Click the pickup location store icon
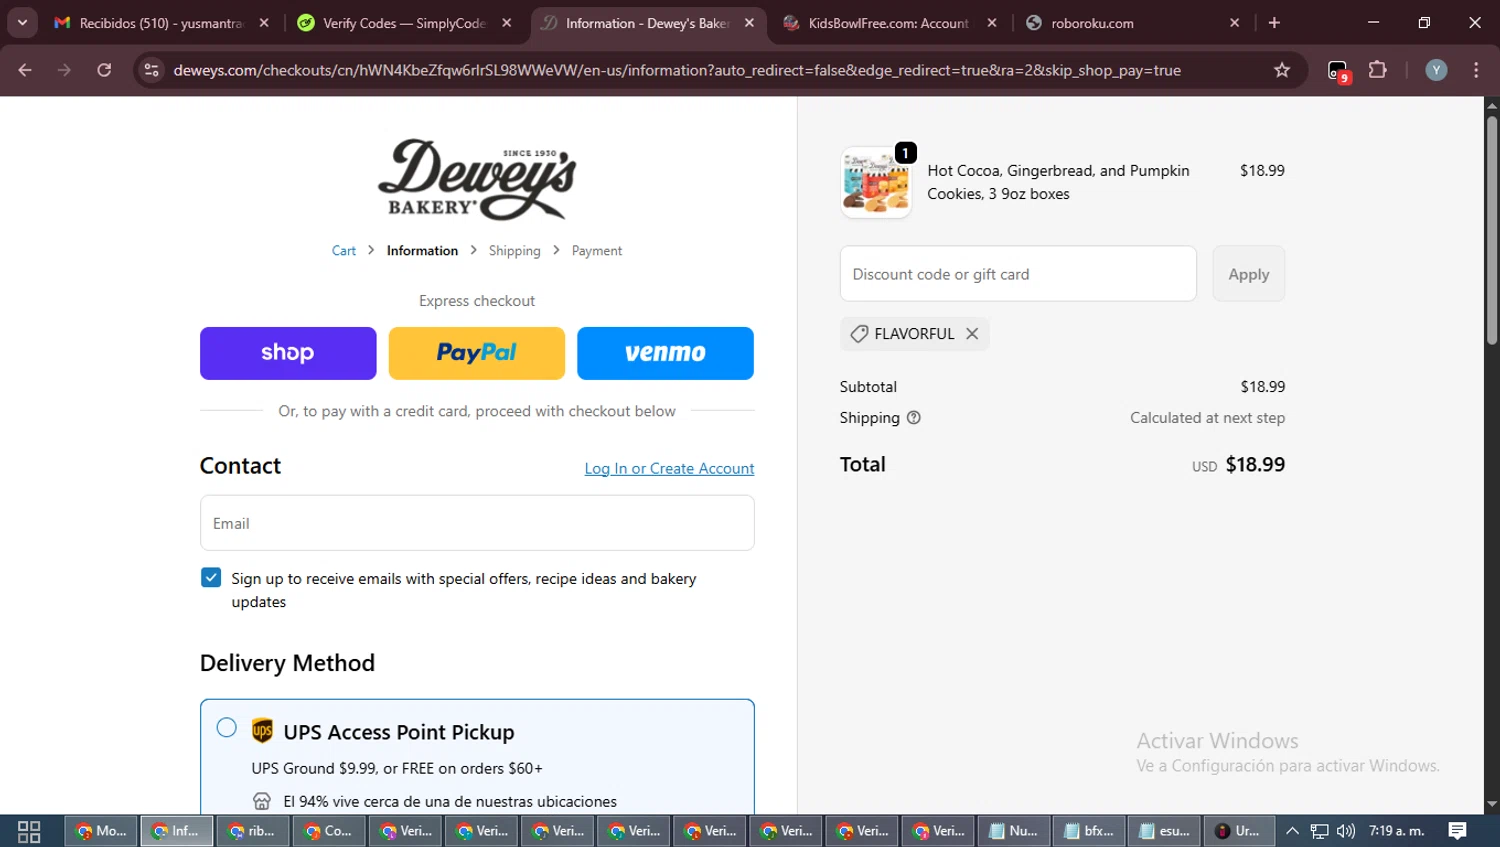 tap(262, 801)
